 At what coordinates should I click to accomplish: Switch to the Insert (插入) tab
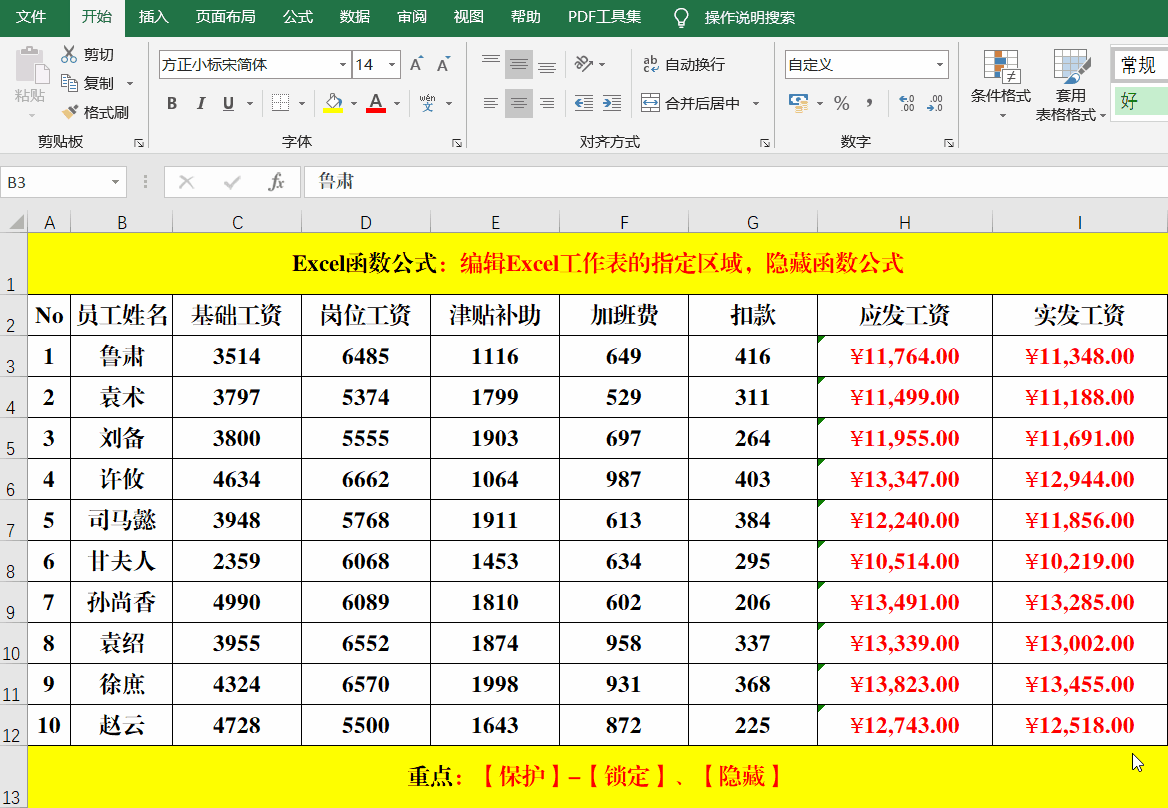[x=153, y=17]
